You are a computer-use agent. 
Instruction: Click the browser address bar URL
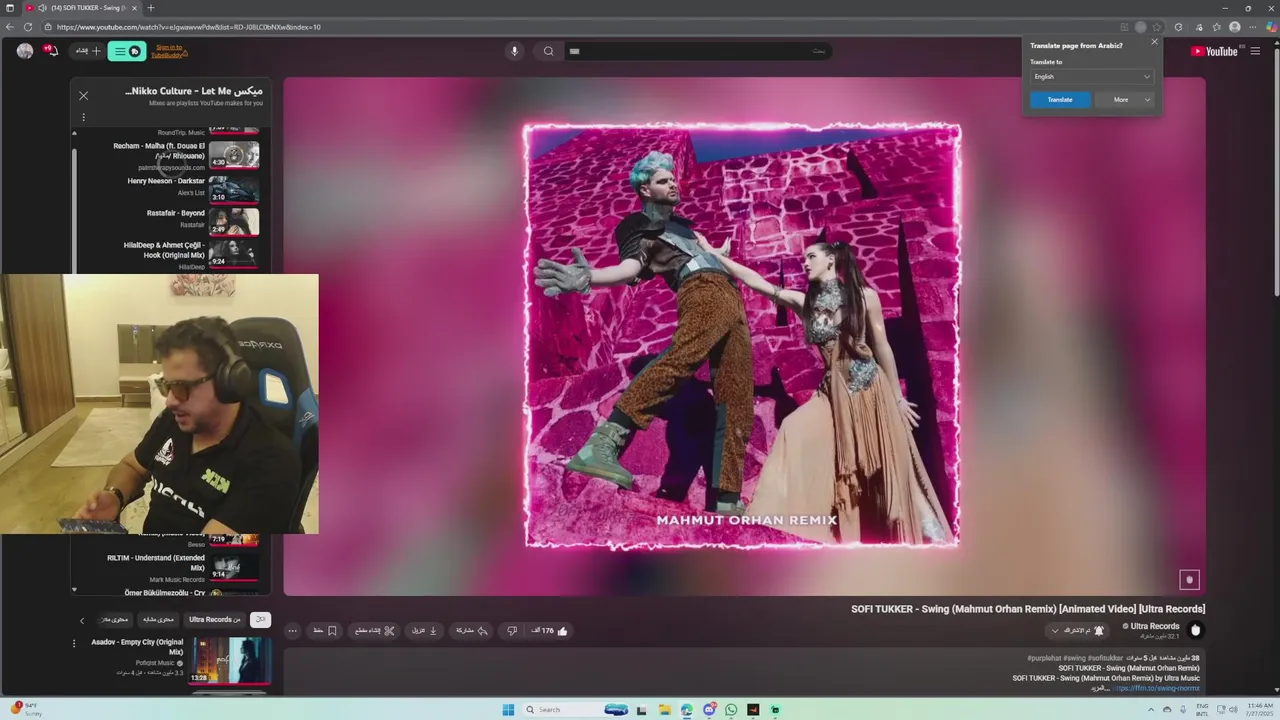189,27
